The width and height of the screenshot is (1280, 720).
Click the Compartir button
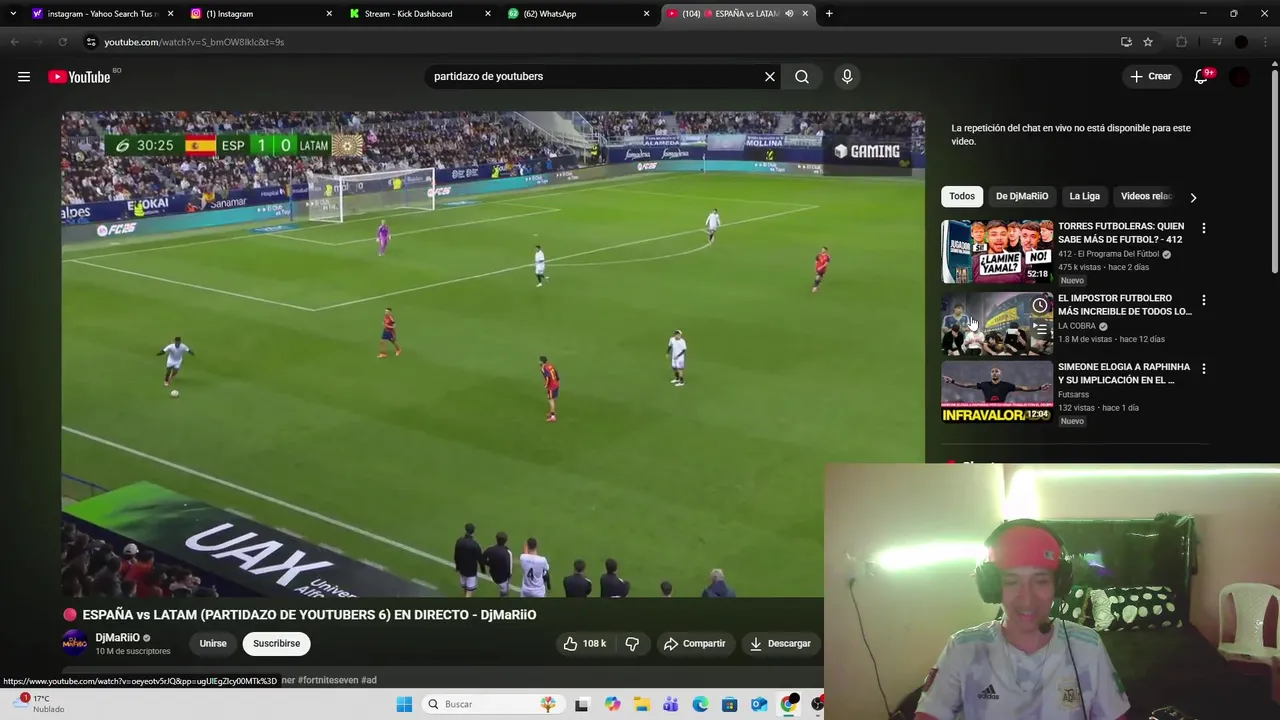point(695,644)
